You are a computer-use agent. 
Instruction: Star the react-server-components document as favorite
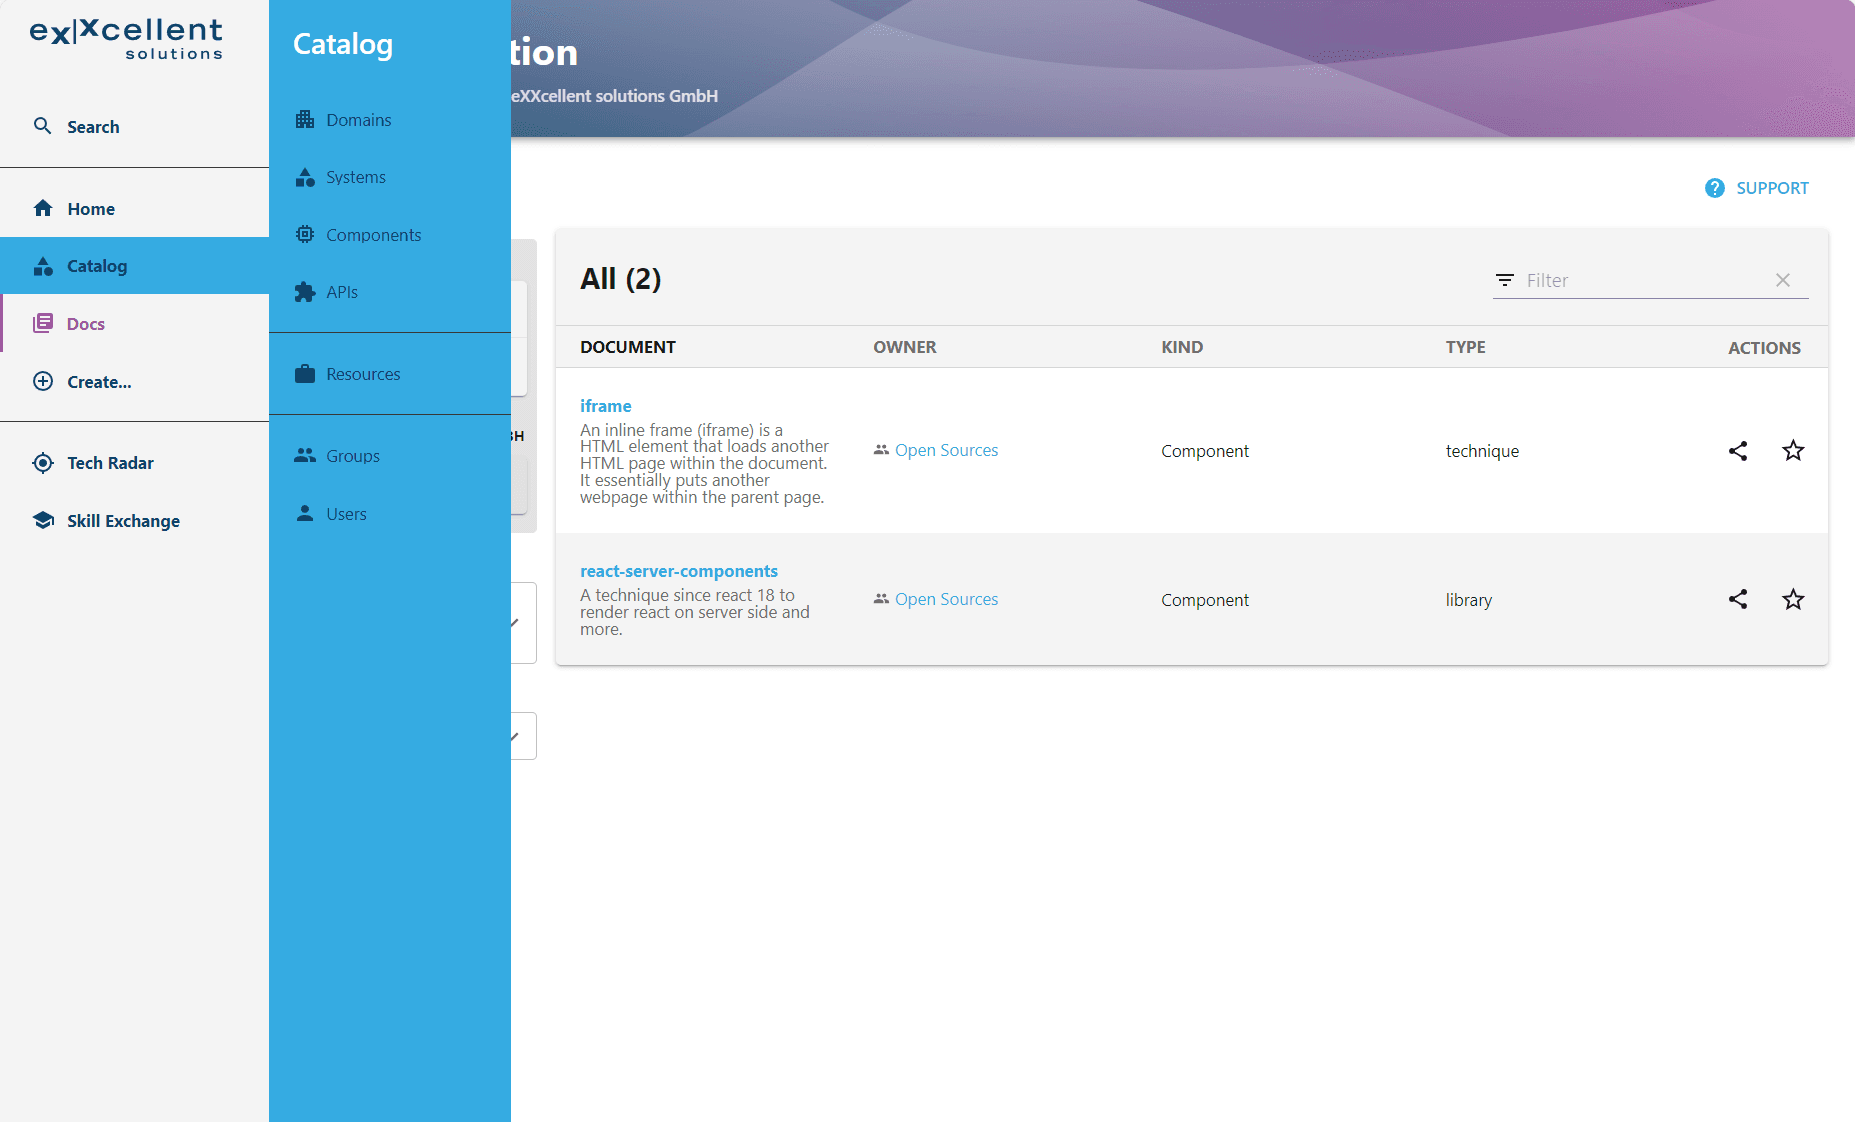click(1793, 599)
